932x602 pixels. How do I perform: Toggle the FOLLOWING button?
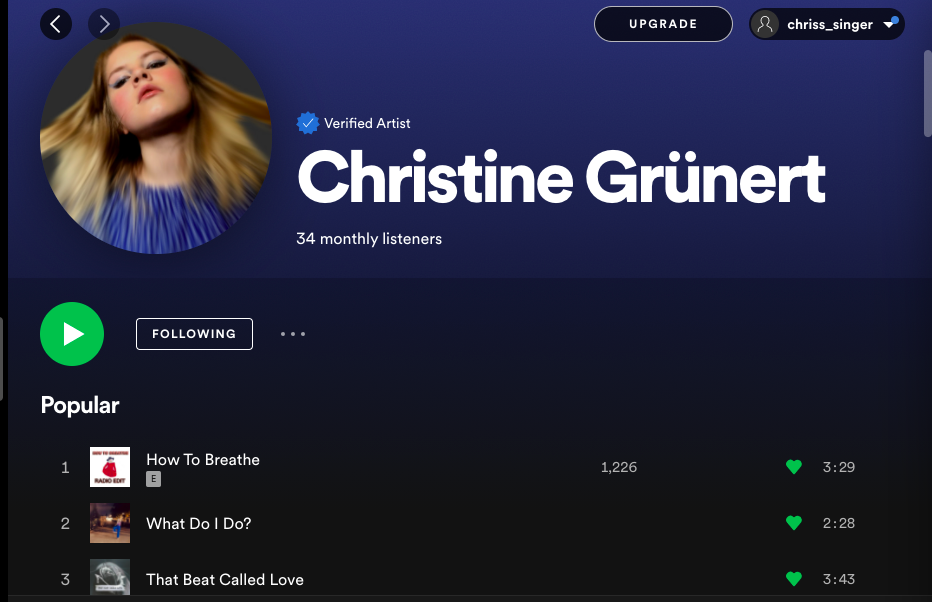coord(194,334)
